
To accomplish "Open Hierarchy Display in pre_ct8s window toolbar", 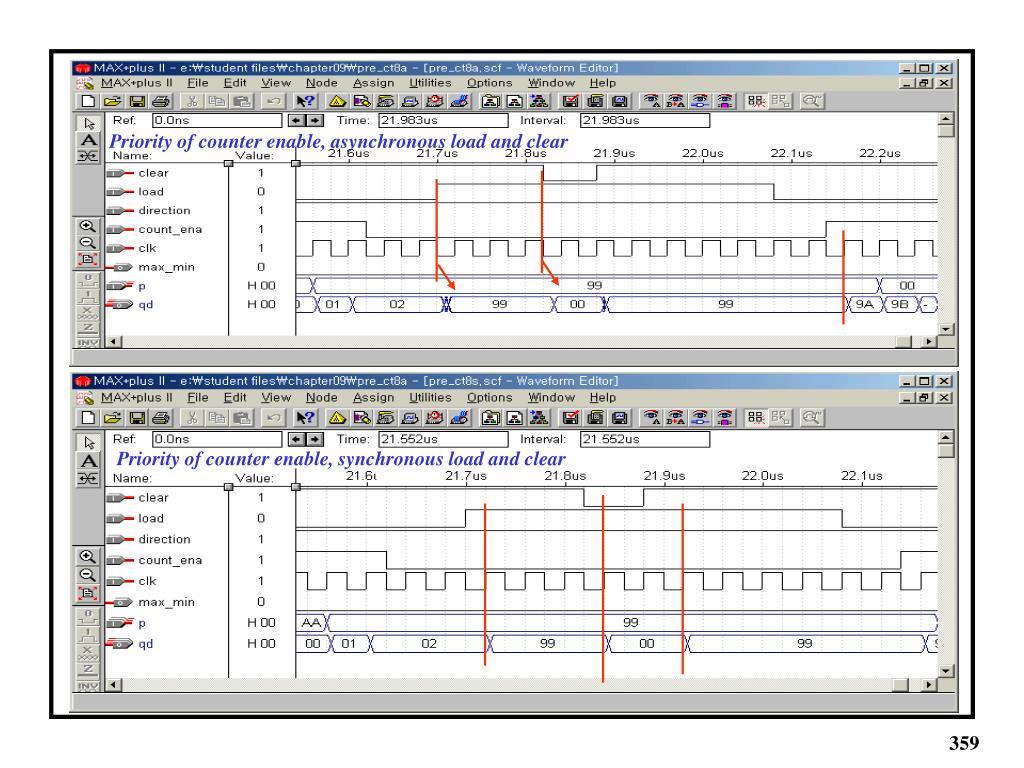I will point(338,418).
